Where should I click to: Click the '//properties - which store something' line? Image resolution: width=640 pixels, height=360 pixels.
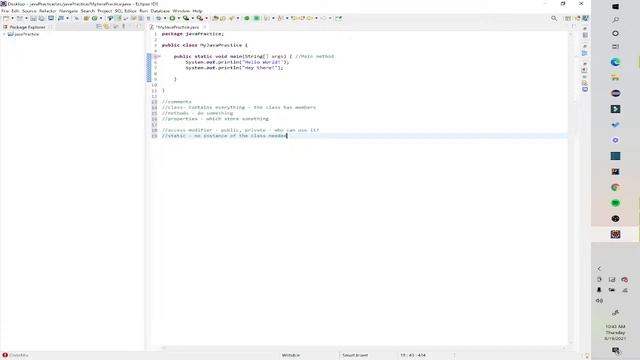[x=215, y=119]
